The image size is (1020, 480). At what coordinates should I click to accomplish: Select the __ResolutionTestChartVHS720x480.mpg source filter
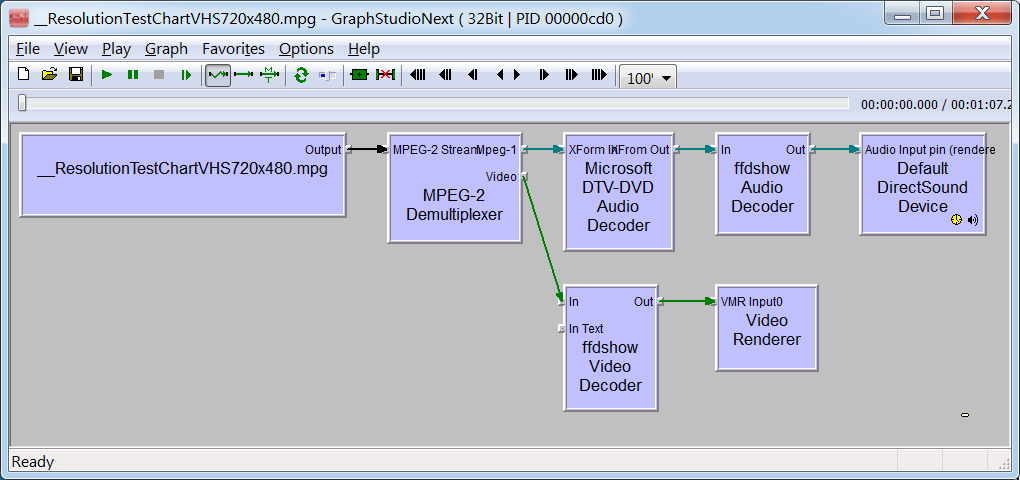pos(182,175)
